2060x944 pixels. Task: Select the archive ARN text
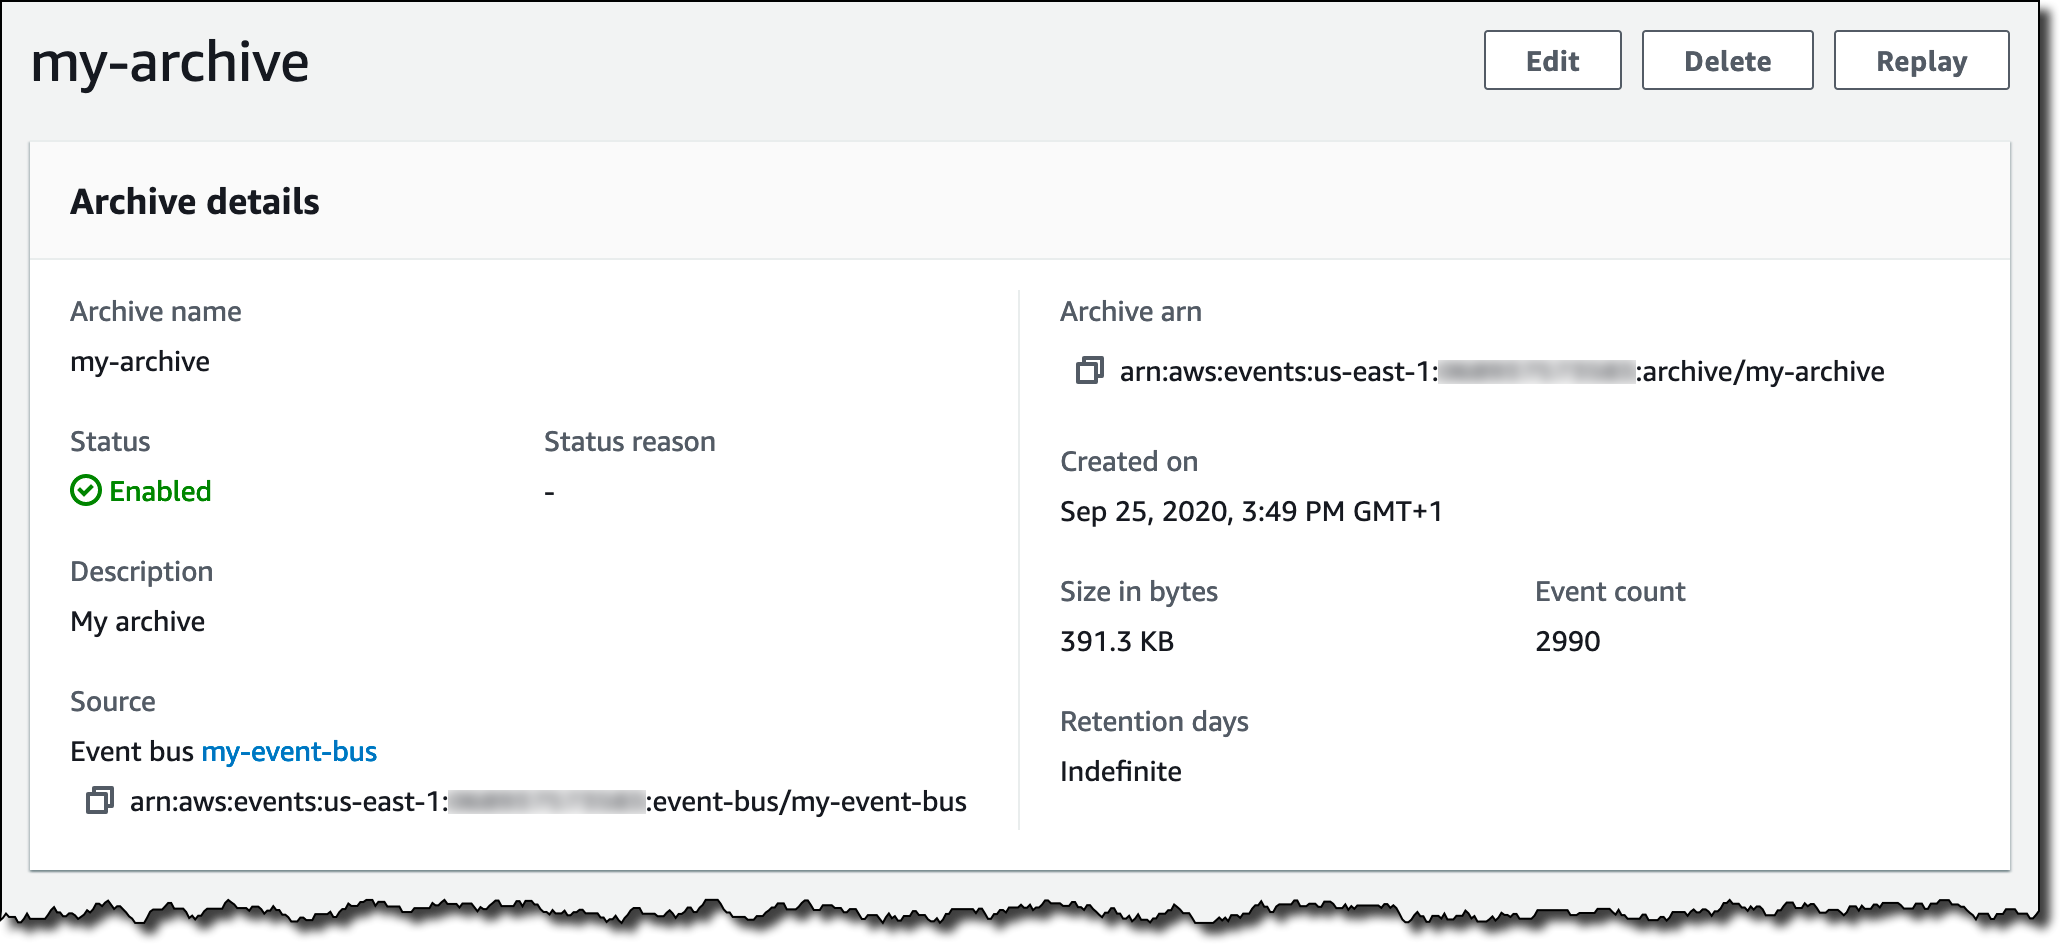(1501, 372)
